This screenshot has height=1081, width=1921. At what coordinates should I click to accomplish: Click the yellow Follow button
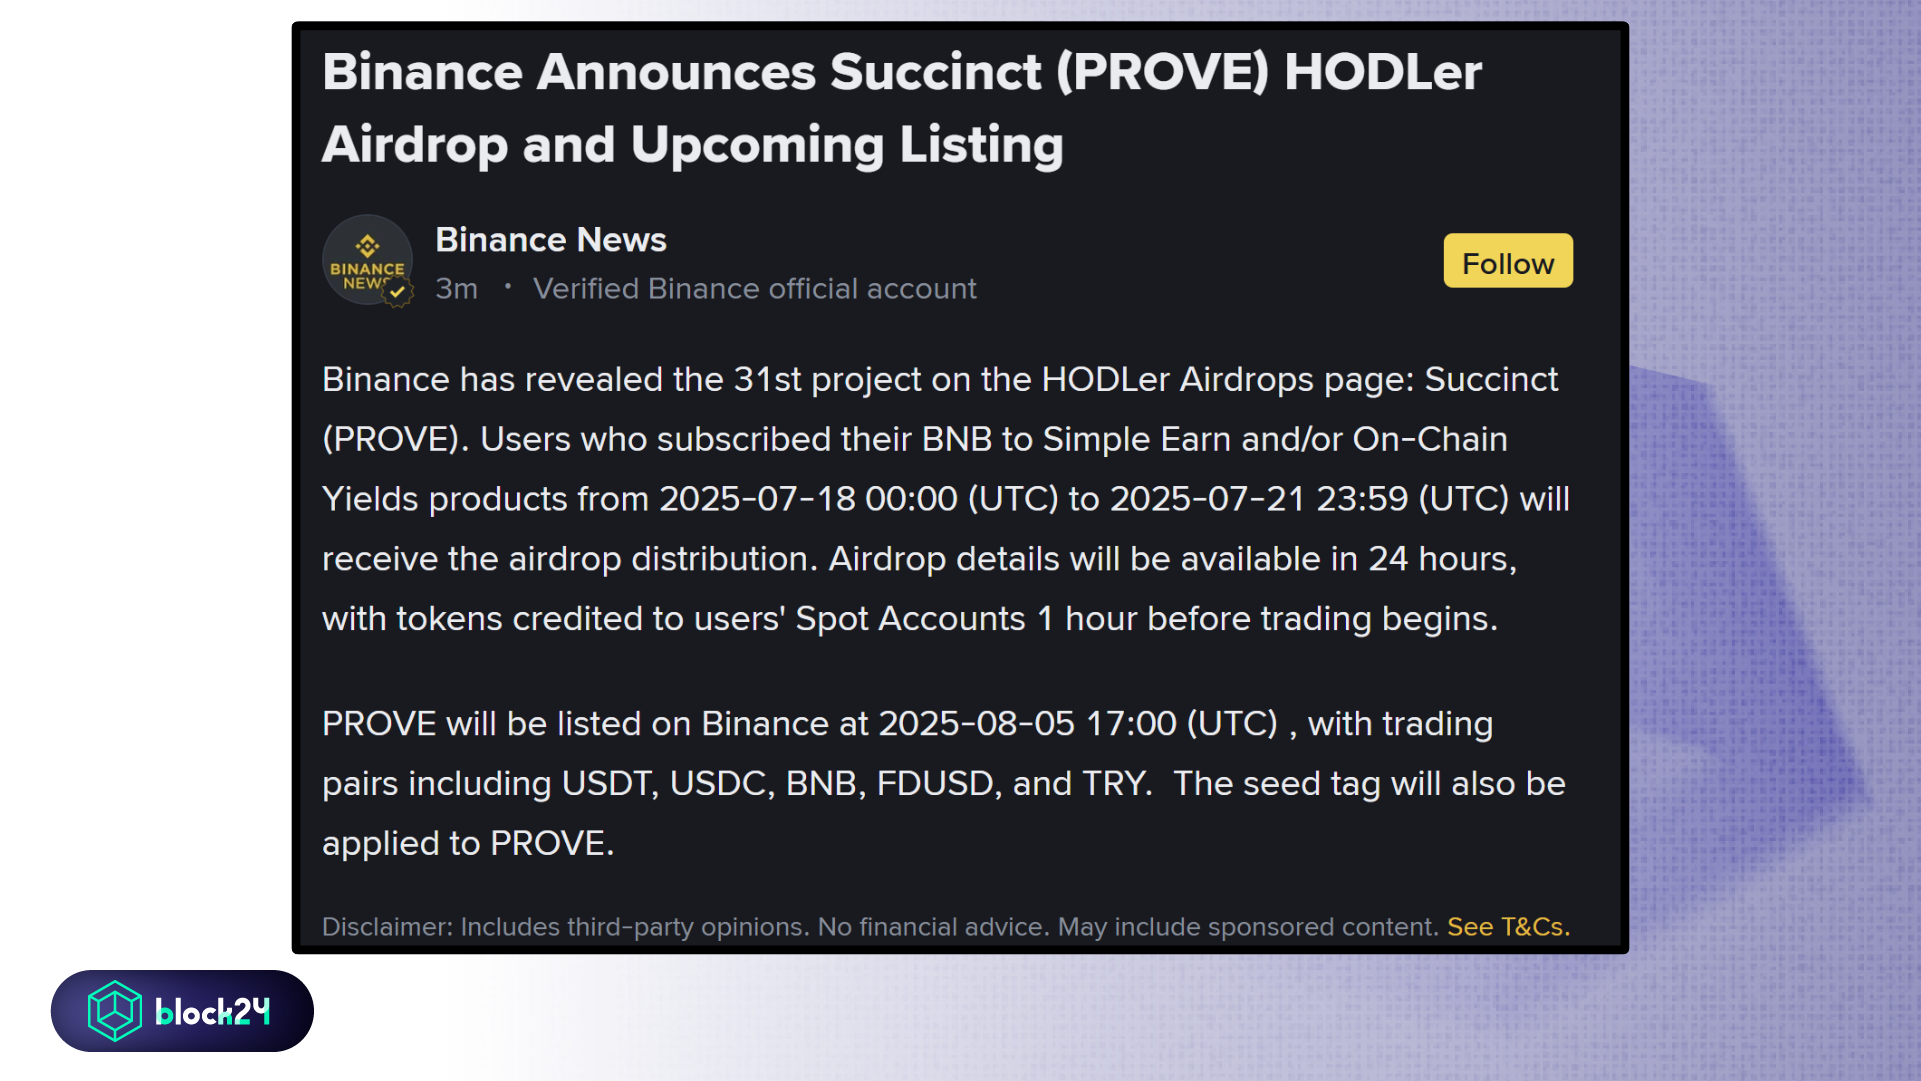tap(1508, 261)
